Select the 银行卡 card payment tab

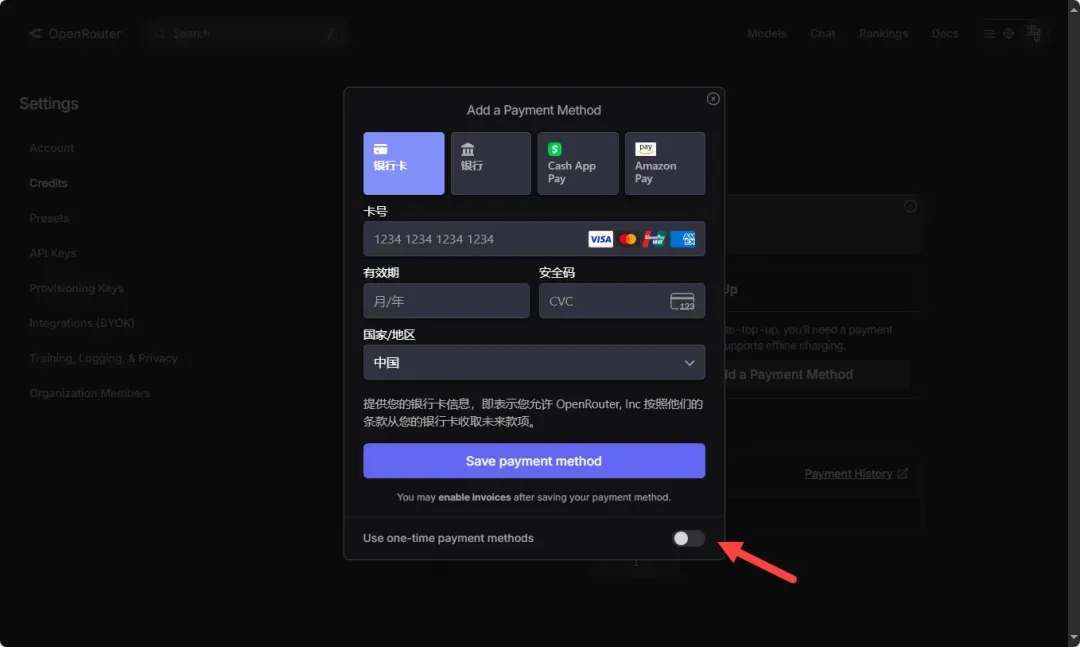pos(403,163)
